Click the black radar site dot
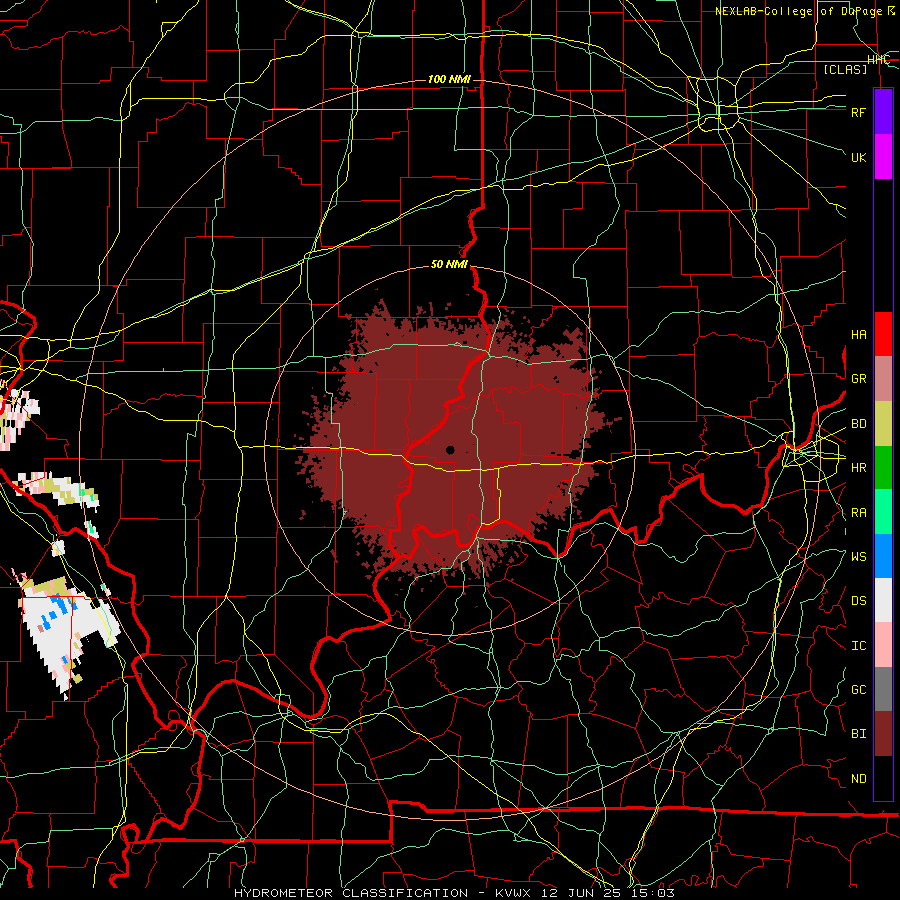900x900 pixels. point(450,450)
